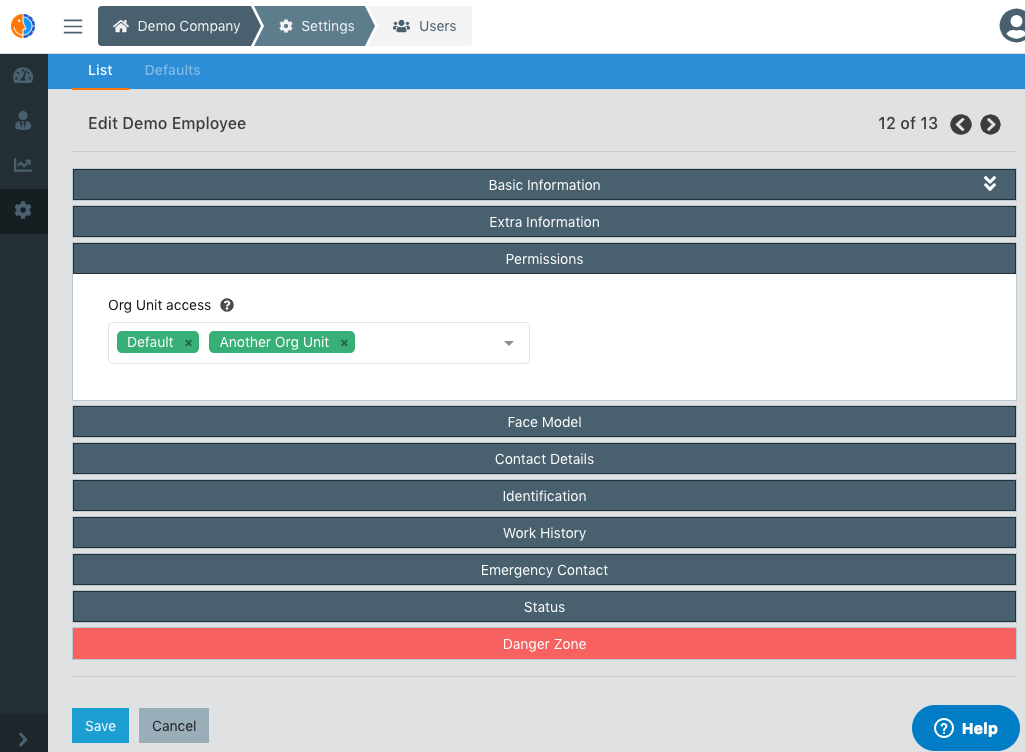Switch to the List tab

100,71
